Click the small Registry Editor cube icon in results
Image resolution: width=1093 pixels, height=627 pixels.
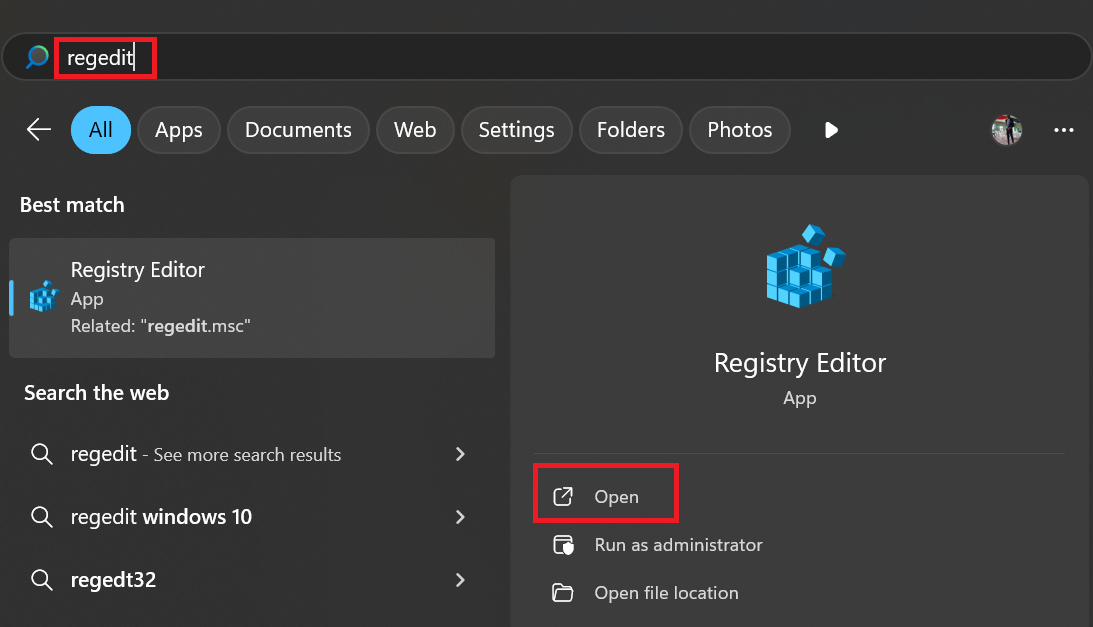(44, 296)
